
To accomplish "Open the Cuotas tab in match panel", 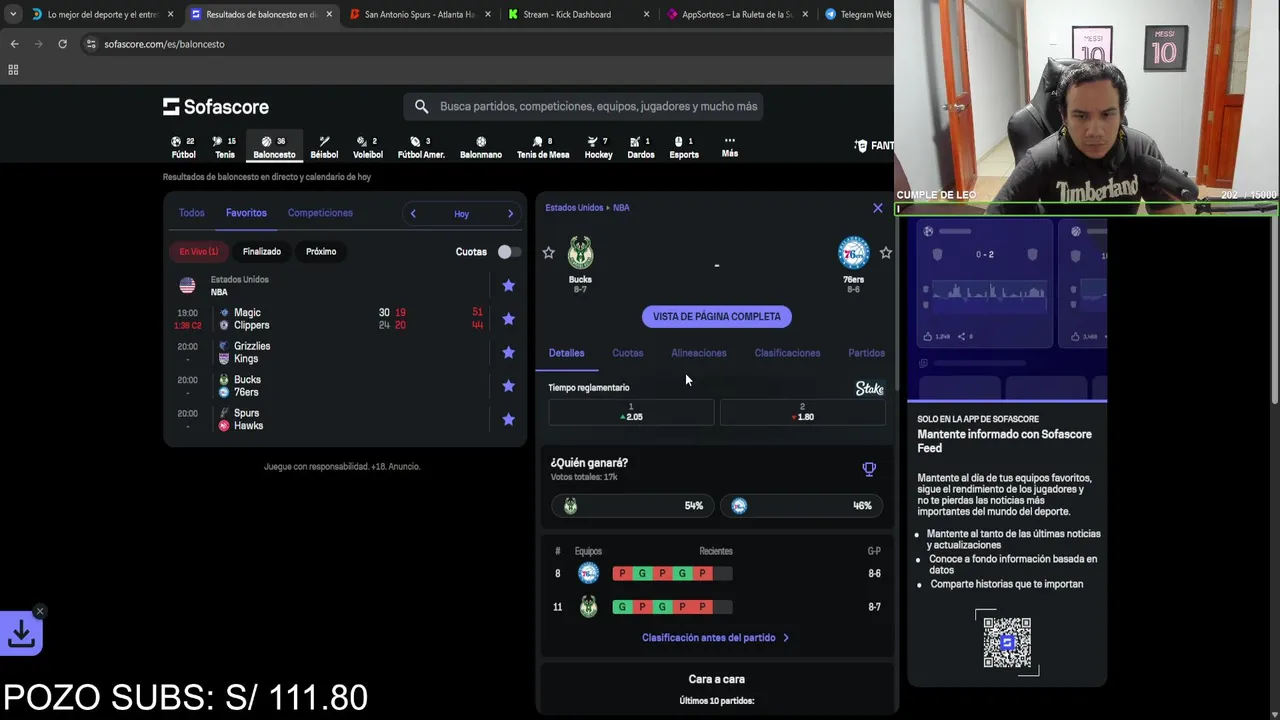I will 628,353.
